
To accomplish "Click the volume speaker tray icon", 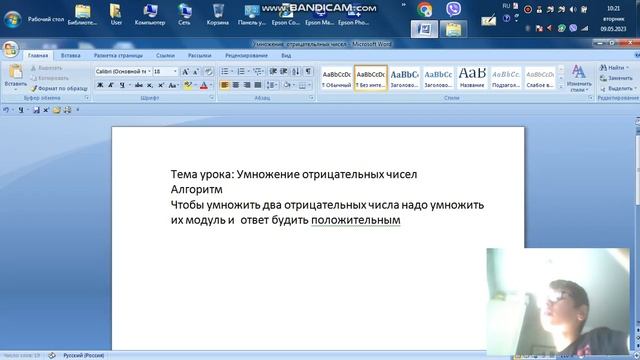I will 573,9.
